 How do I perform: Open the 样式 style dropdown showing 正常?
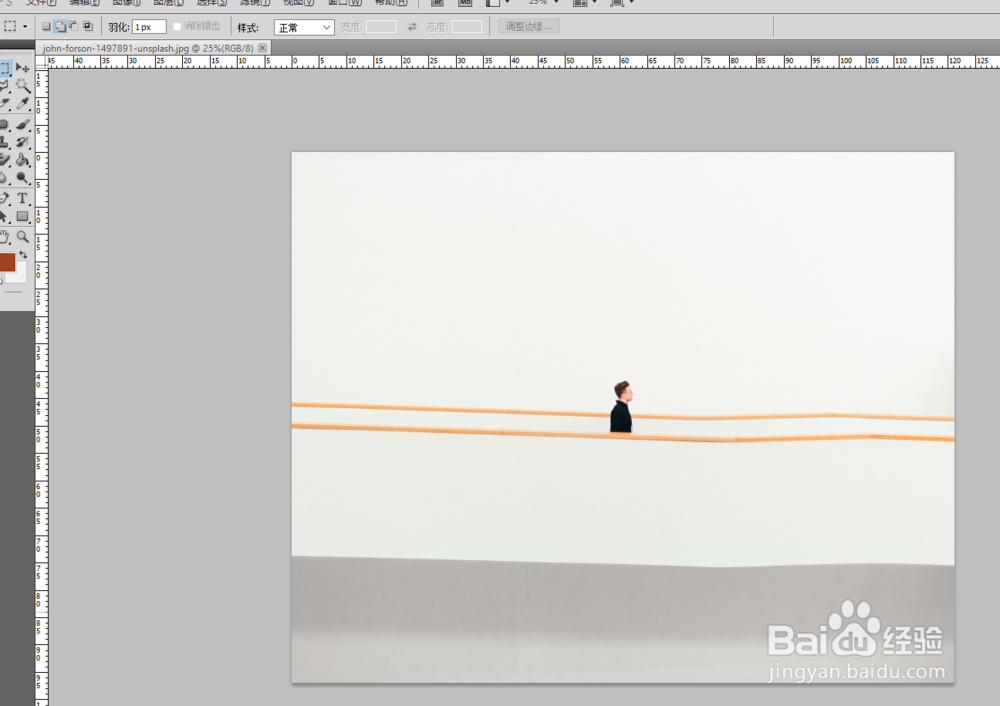pos(304,27)
